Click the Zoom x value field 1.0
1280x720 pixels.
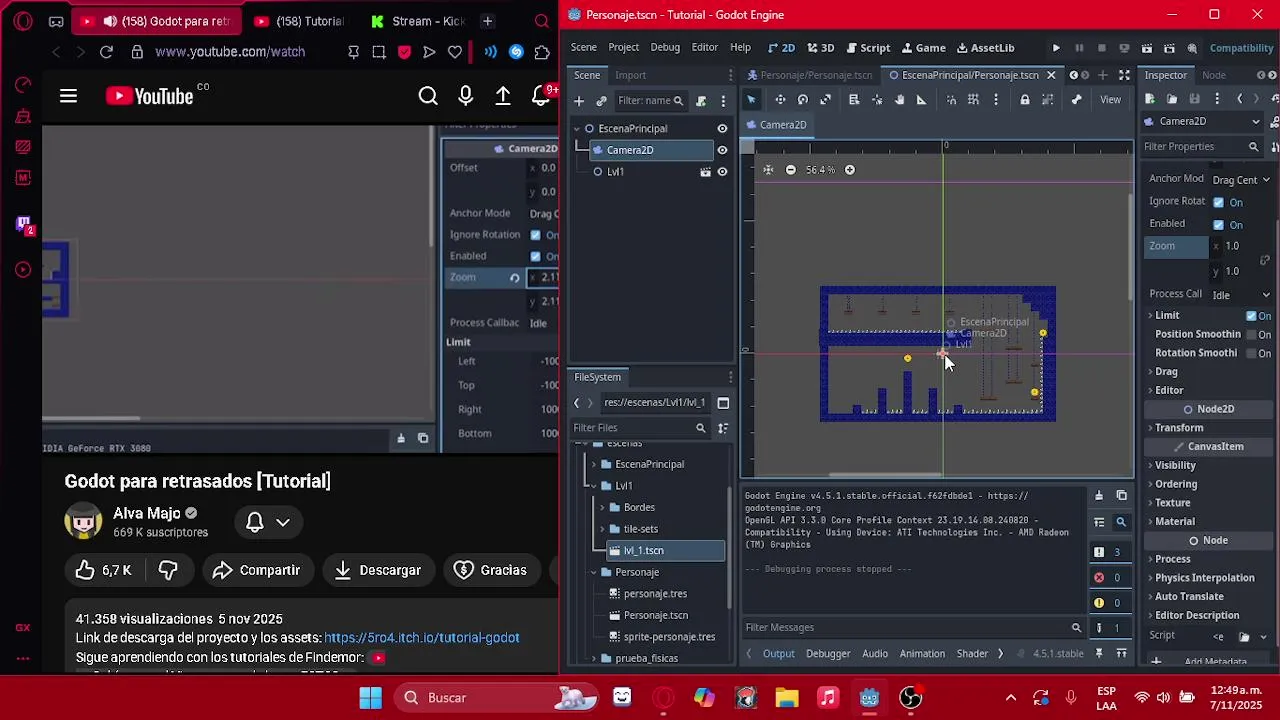pyautogui.click(x=1233, y=247)
